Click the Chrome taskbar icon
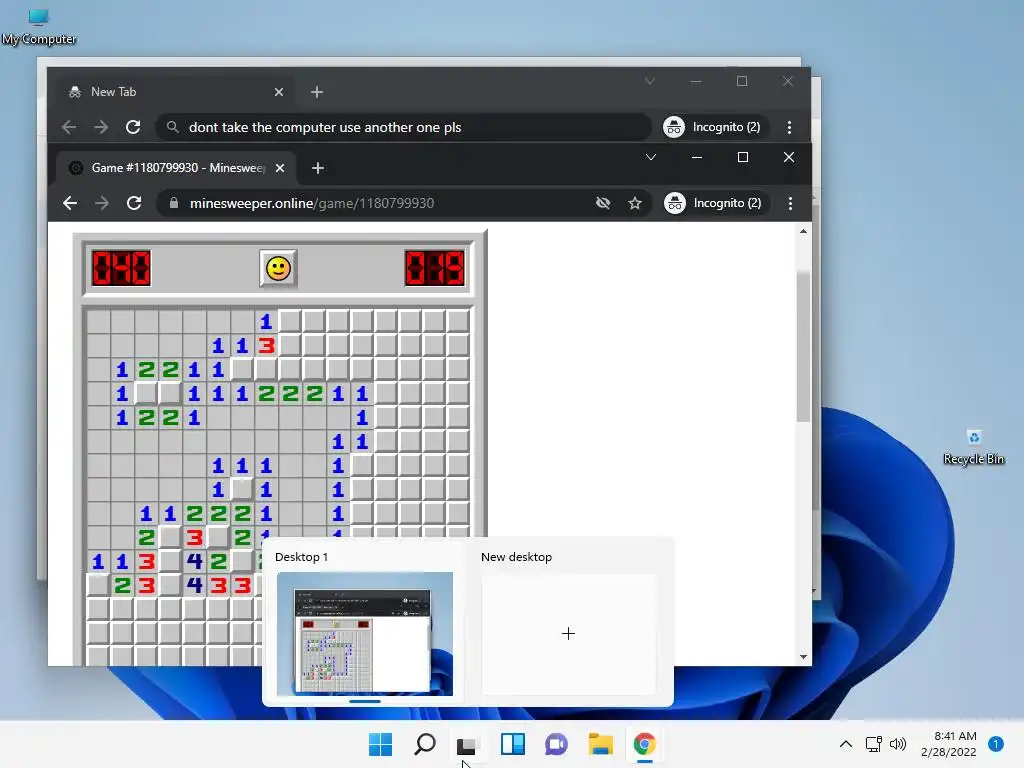 click(645, 744)
